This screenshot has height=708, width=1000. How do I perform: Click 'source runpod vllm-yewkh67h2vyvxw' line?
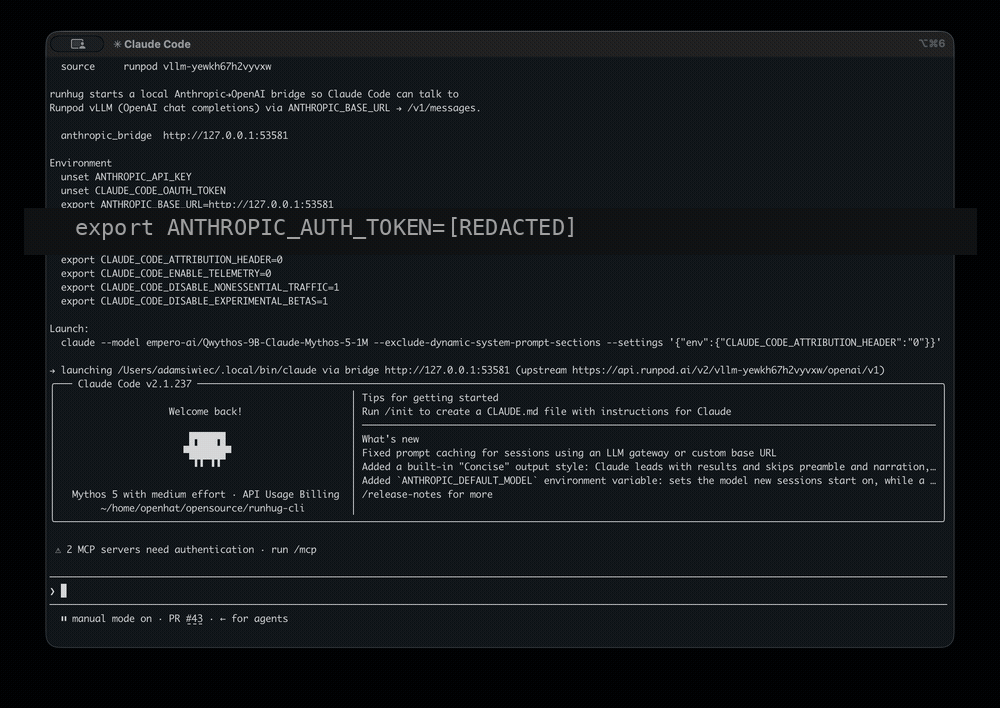[x=166, y=66]
